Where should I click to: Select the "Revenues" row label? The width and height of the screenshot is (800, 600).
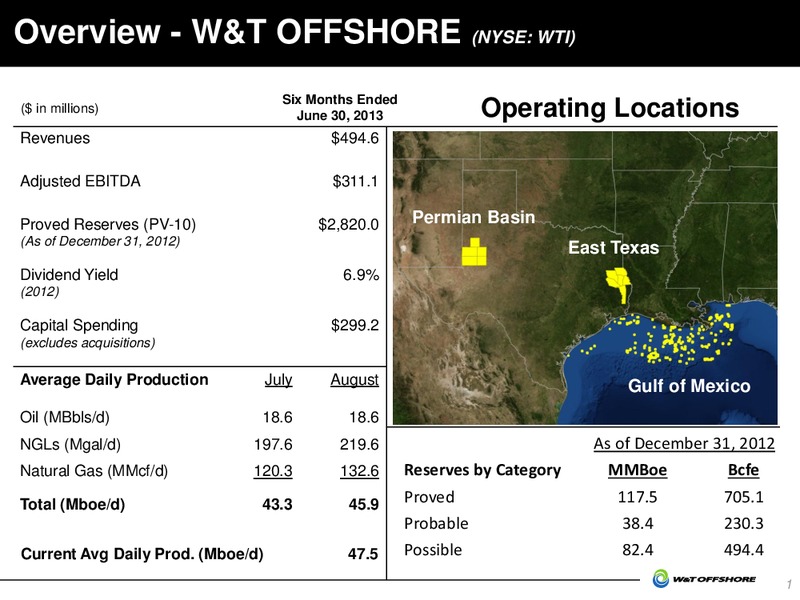click(55, 138)
